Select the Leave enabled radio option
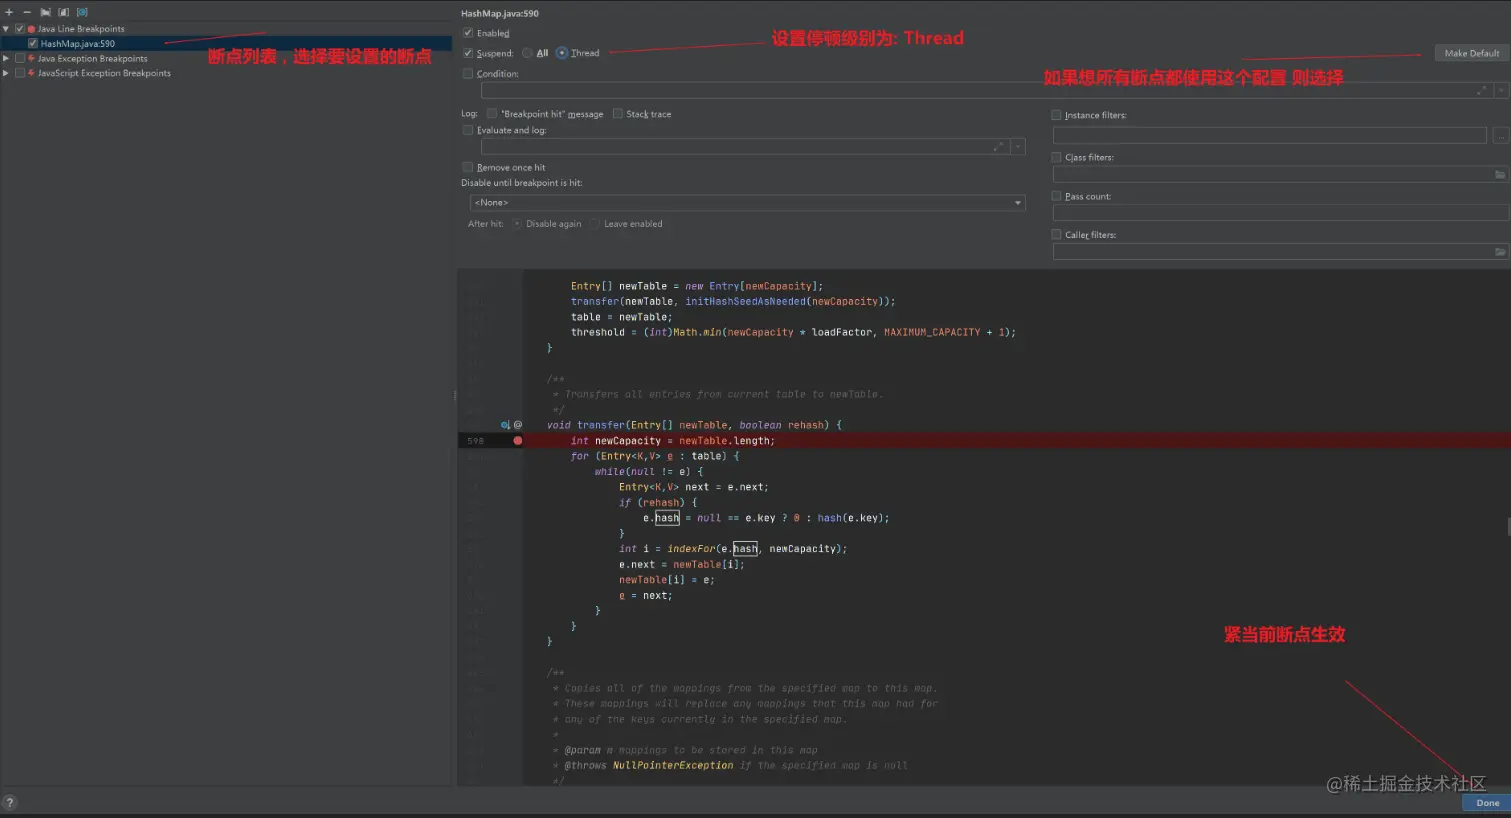The width and height of the screenshot is (1511, 818). pyautogui.click(x=595, y=224)
